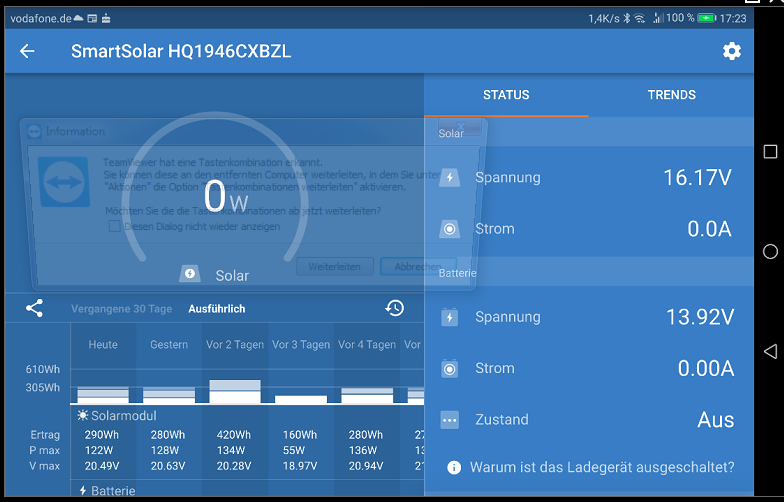Image resolution: width=784 pixels, height=502 pixels.
Task: Tap the Zustand dots icon
Action: pos(450,420)
